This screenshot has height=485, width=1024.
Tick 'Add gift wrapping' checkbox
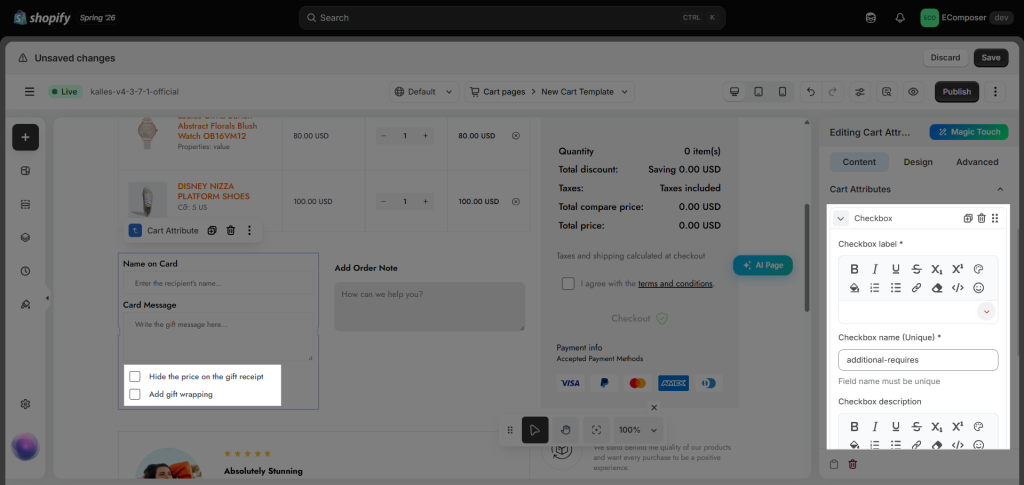coord(135,394)
